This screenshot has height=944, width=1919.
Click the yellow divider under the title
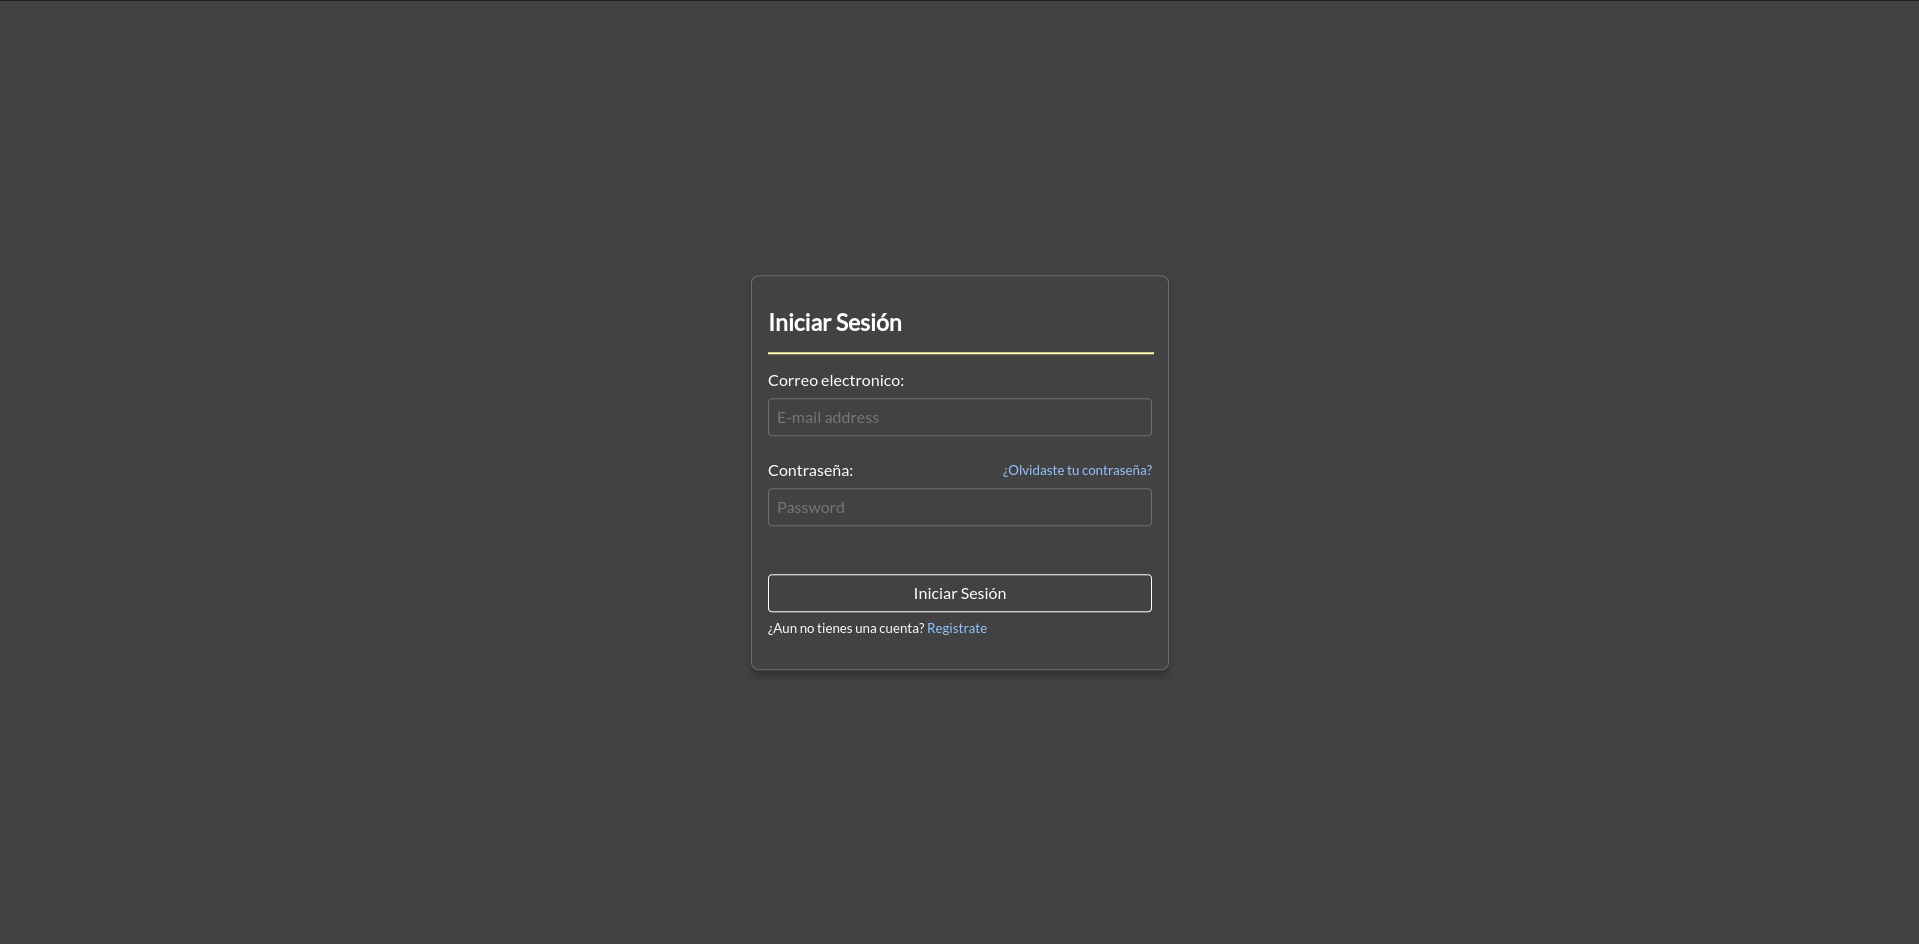click(959, 352)
